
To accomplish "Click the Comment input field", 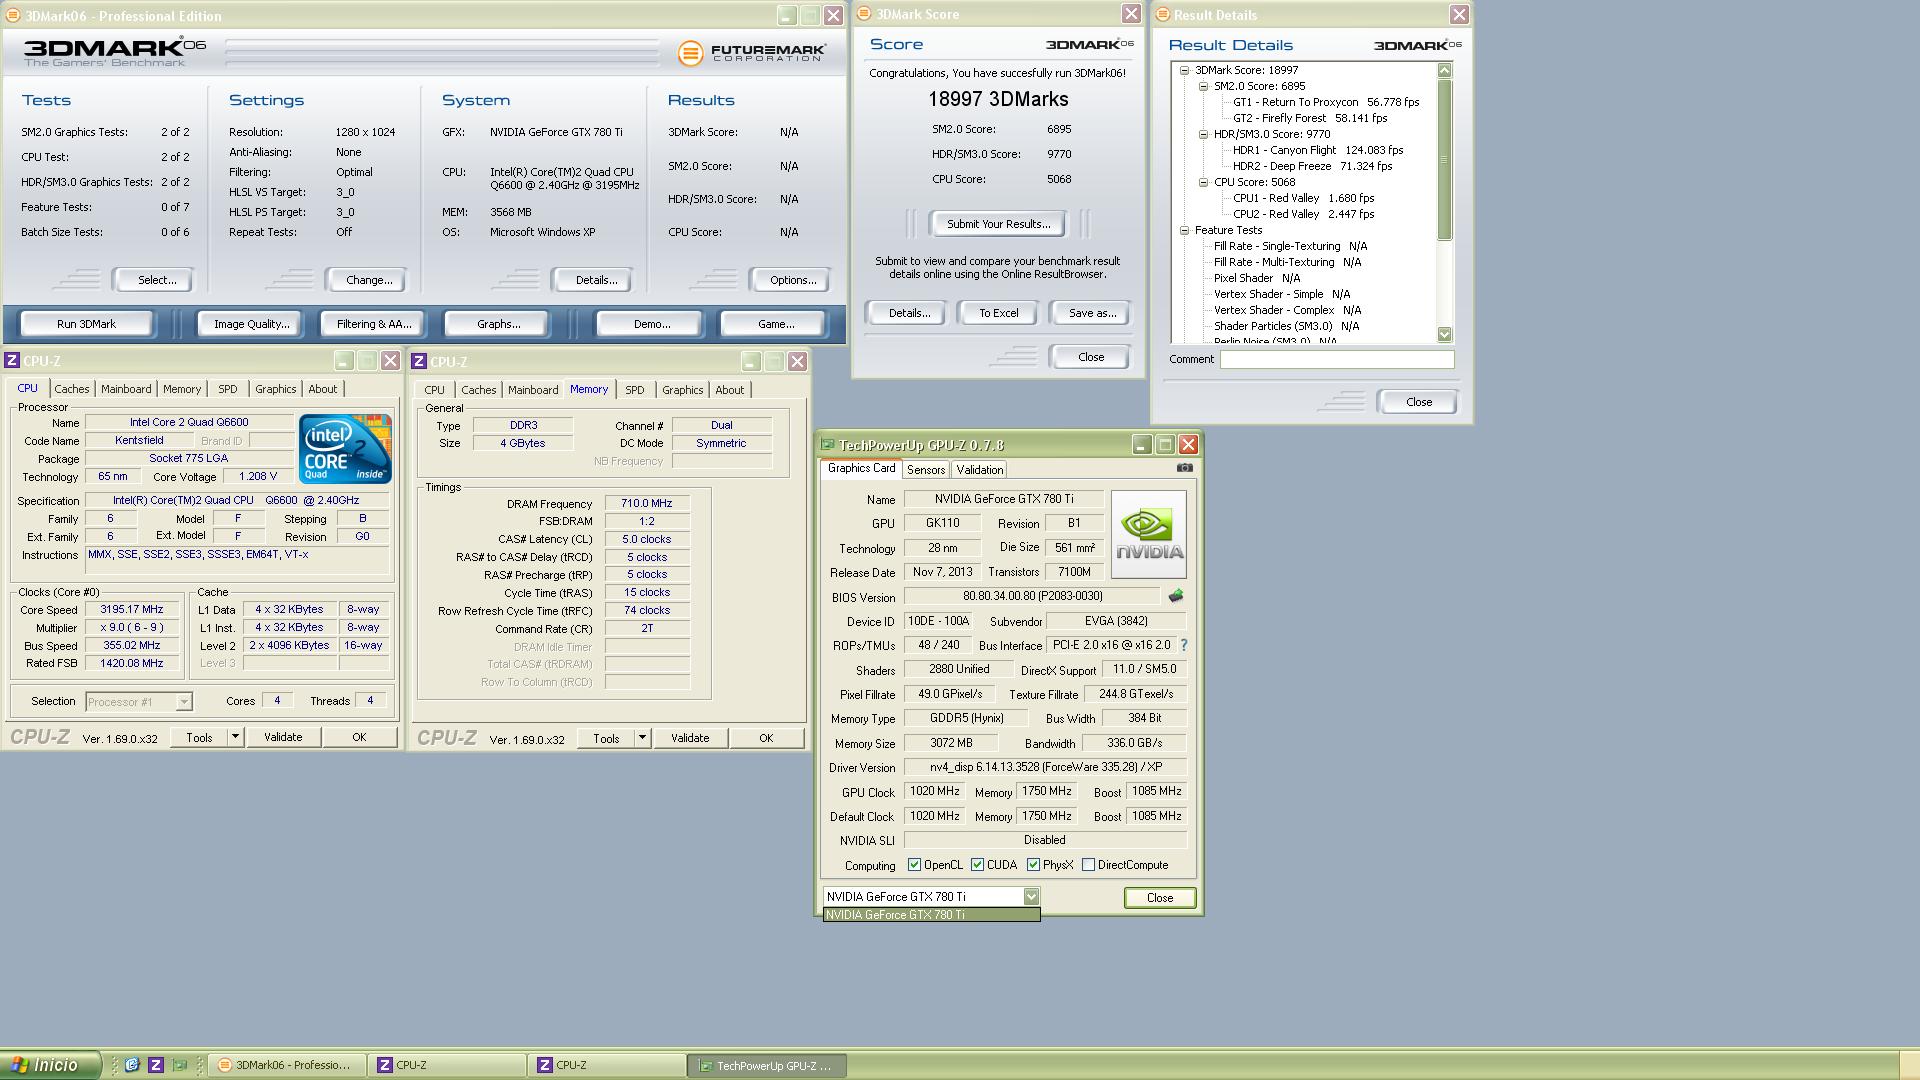I will pos(1337,359).
